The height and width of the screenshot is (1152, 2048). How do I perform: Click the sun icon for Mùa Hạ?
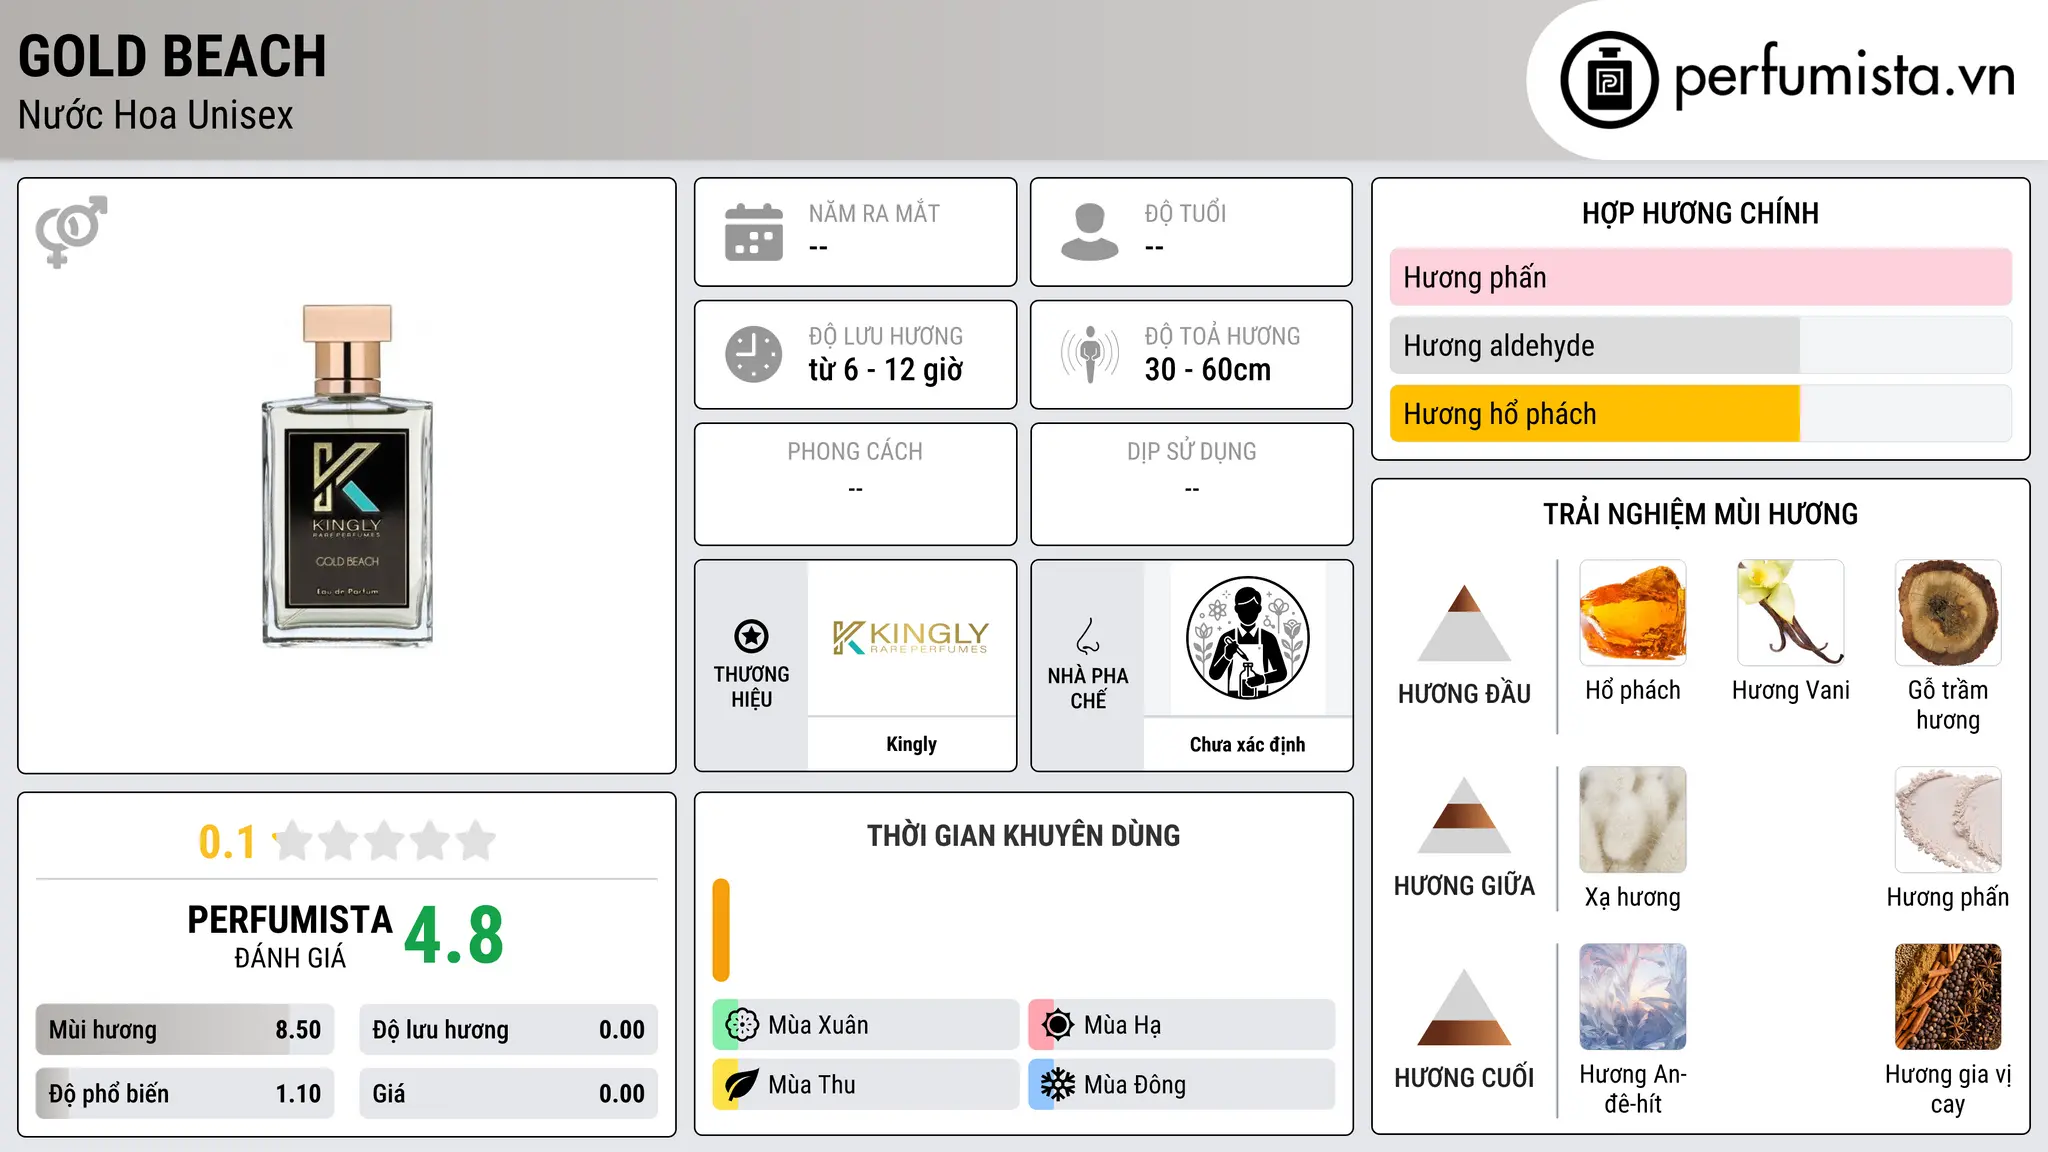(1058, 1025)
